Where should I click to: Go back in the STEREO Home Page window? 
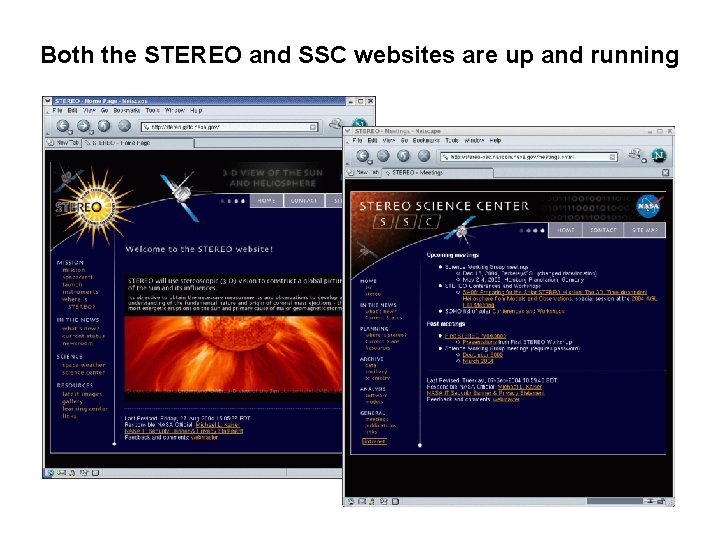(62, 125)
